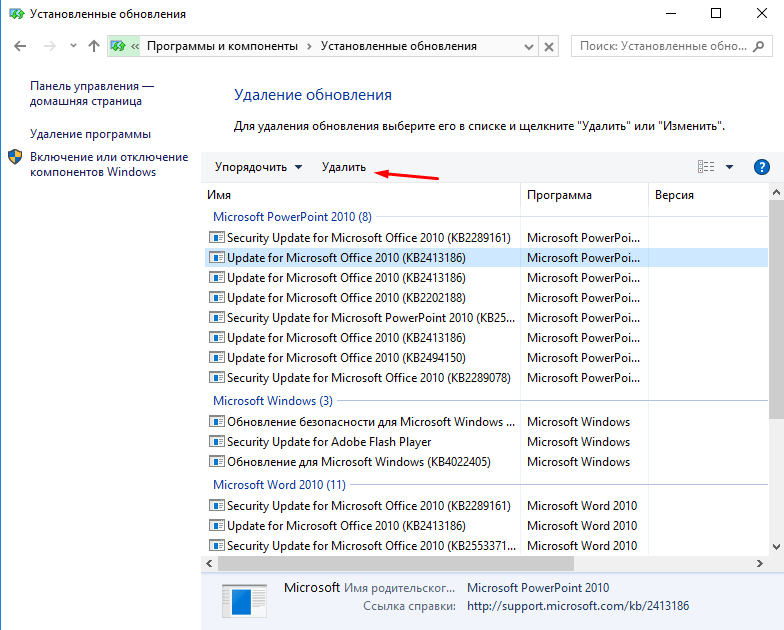Collapse the Microsoft Windows (3) group
The height and width of the screenshot is (630, 784).
(273, 401)
